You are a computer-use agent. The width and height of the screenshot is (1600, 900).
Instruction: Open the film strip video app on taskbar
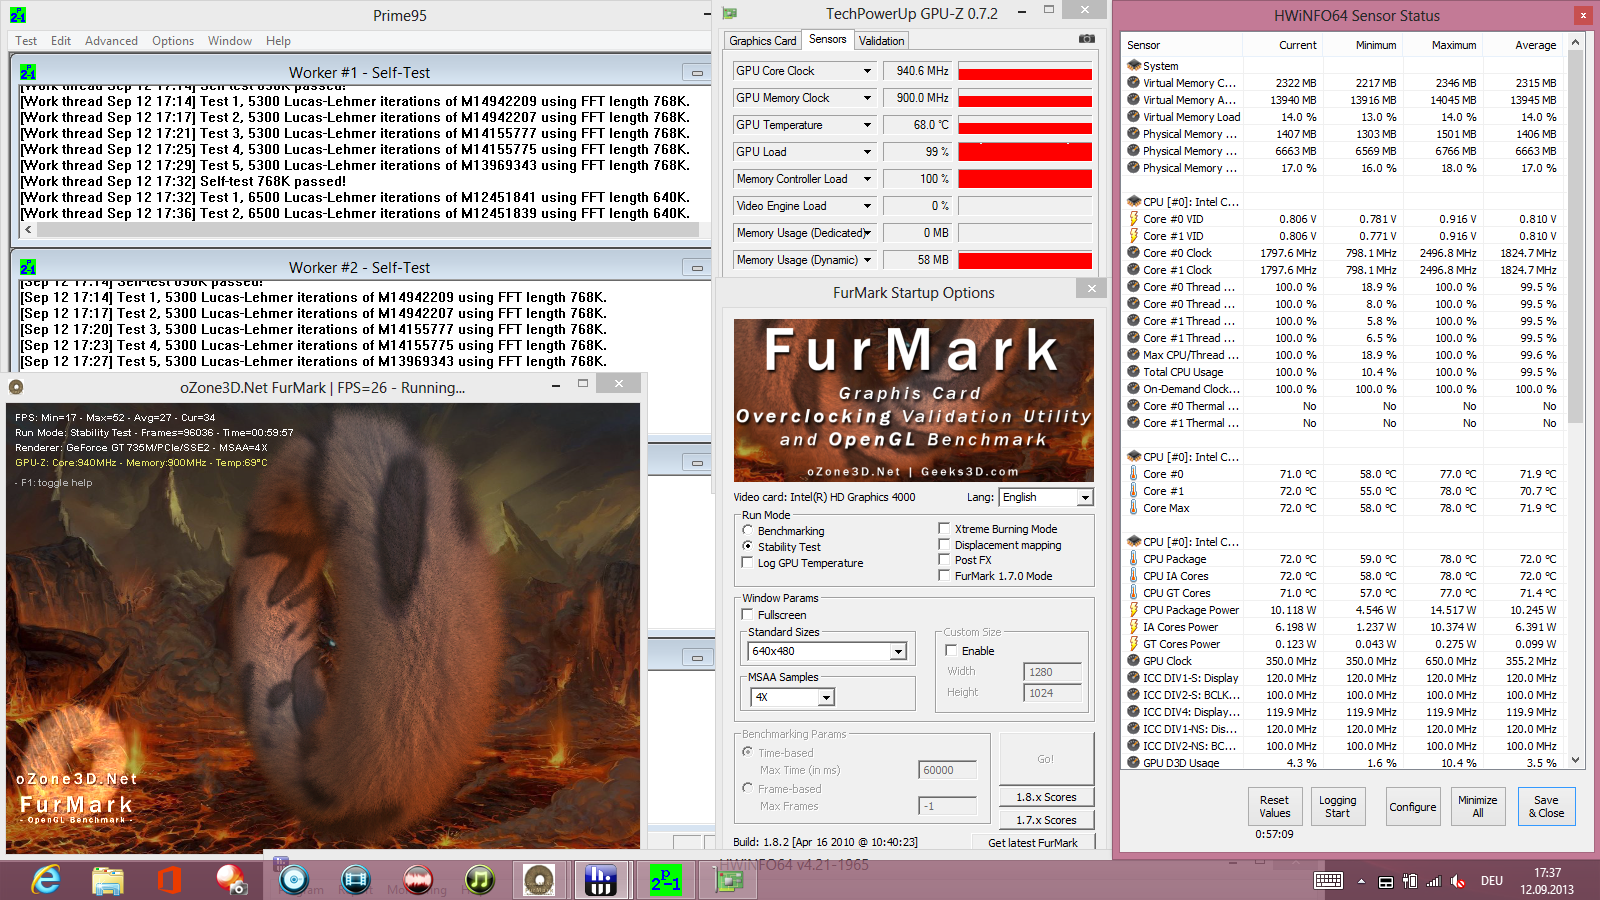pos(355,880)
